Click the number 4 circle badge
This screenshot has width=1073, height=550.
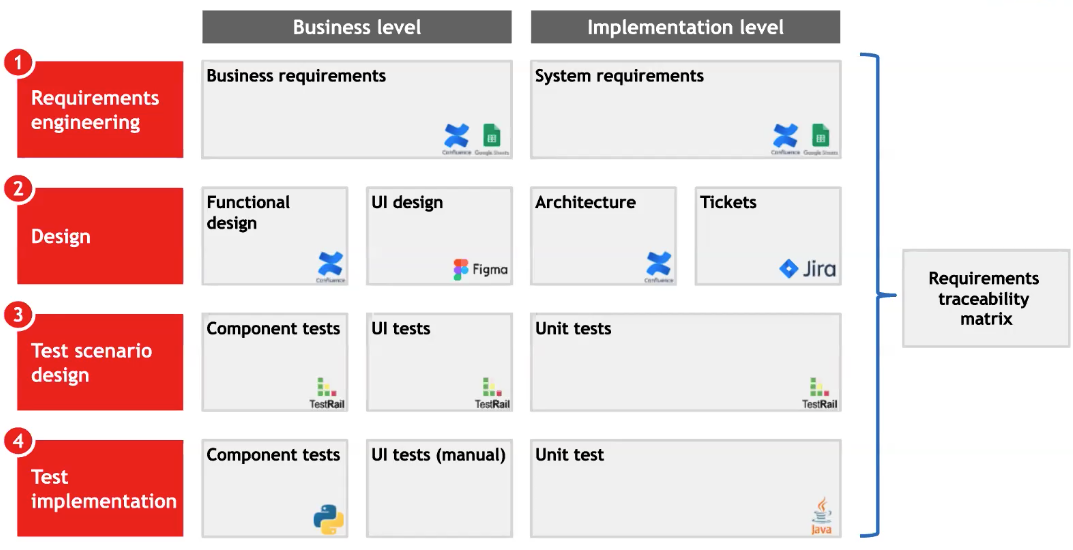(18, 440)
